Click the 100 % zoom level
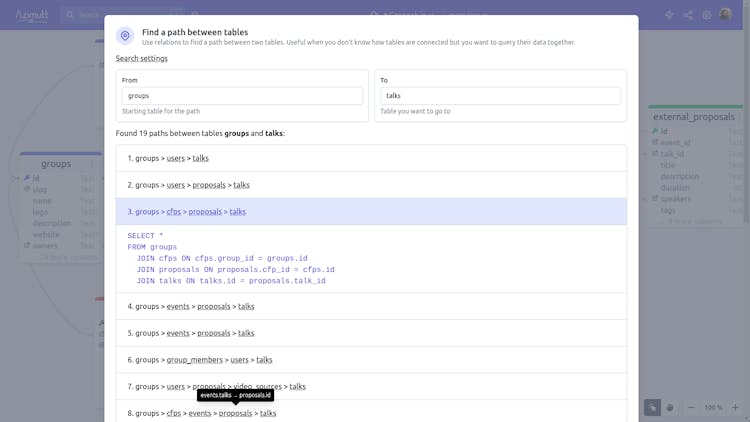750x422 pixels. click(x=713, y=408)
